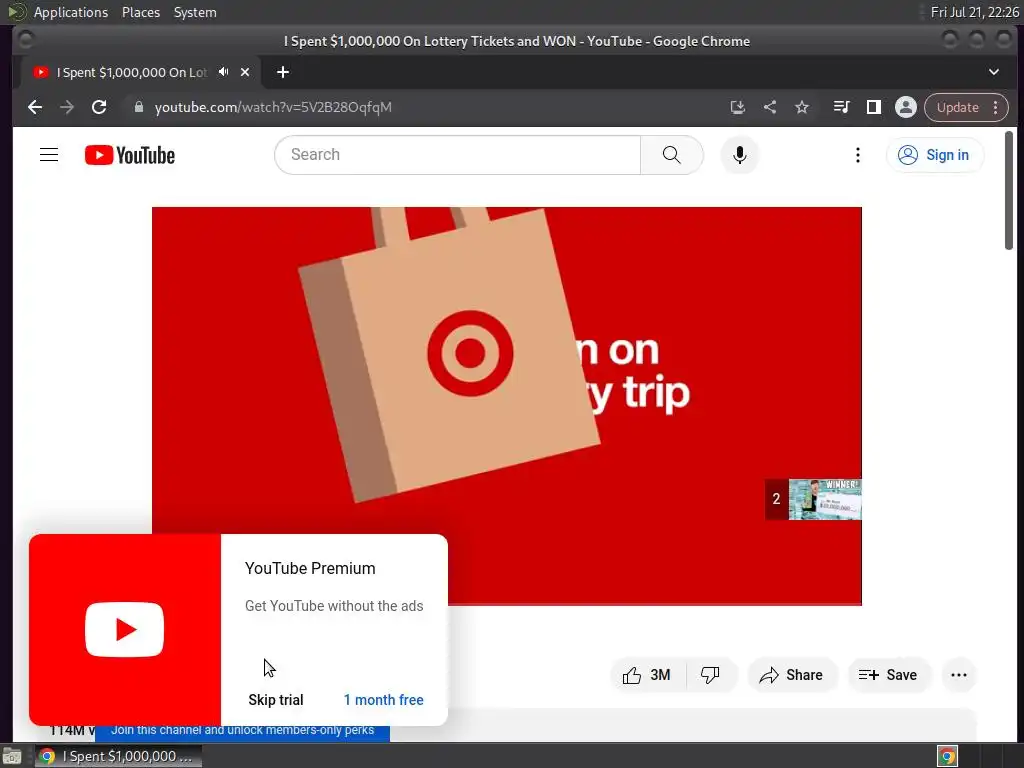
Task: Share the video
Action: coord(792,675)
